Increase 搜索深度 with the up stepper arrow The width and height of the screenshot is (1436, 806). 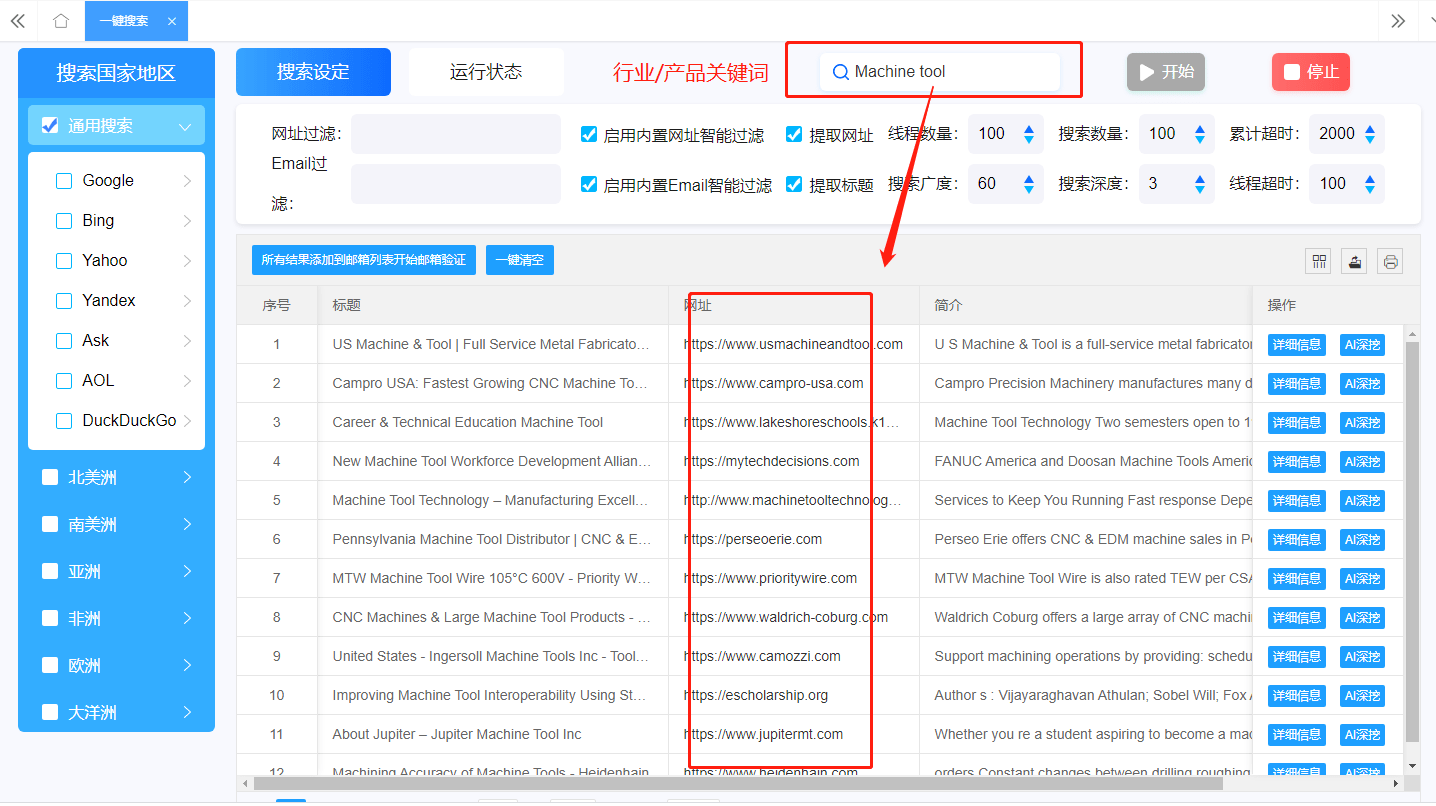(1200, 177)
